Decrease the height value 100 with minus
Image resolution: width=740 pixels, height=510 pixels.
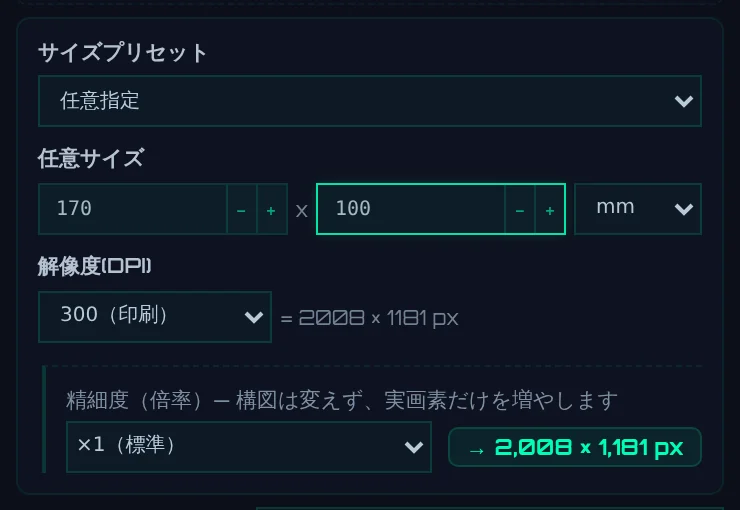(520, 209)
